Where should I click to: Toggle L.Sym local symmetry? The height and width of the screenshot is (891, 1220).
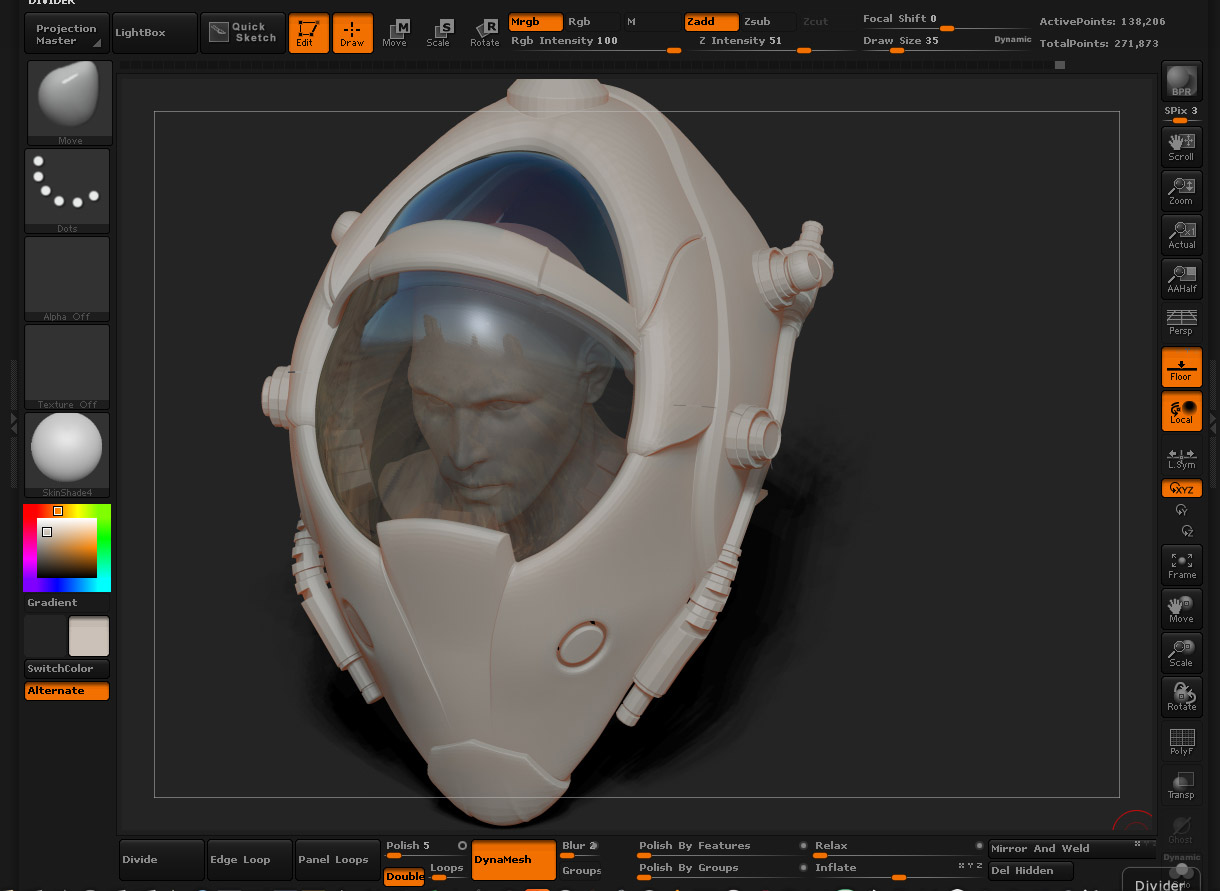click(x=1181, y=458)
